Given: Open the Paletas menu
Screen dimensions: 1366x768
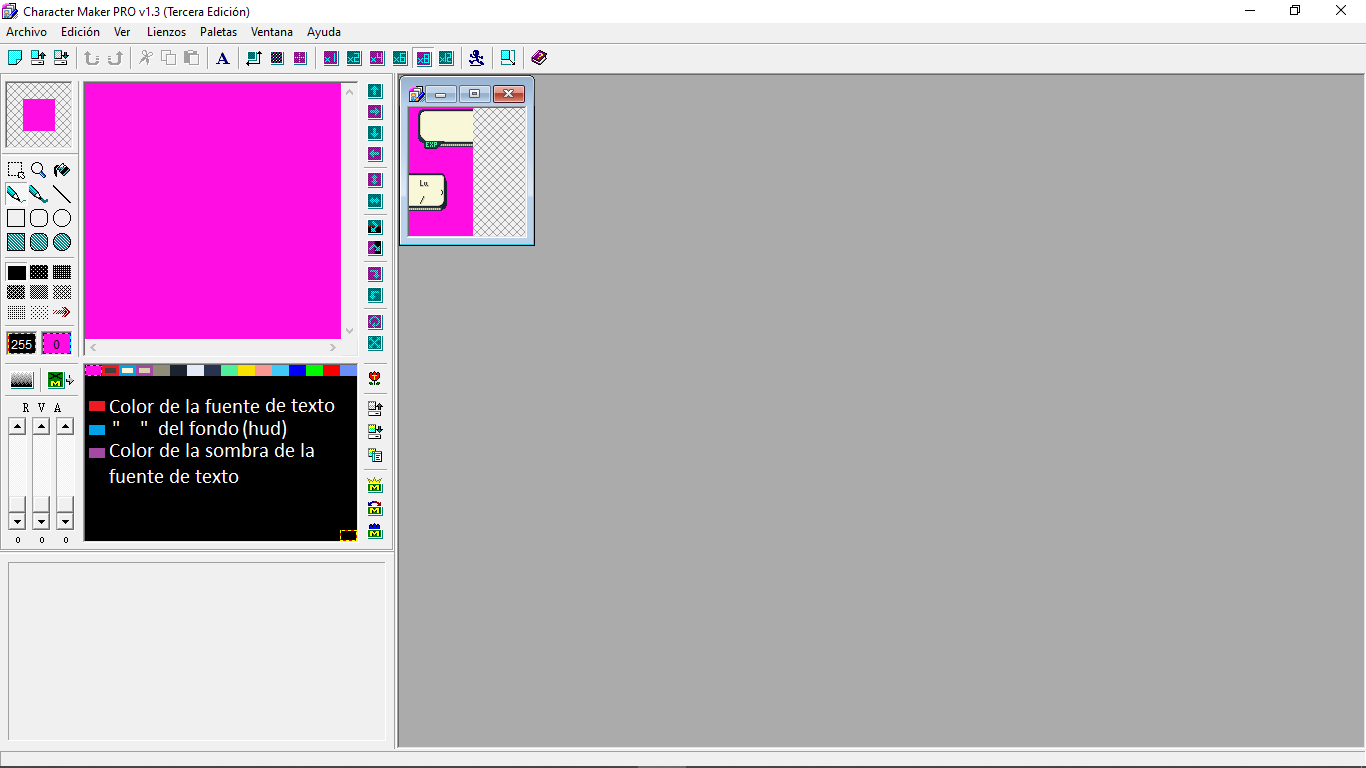Looking at the screenshot, I should 218,32.
